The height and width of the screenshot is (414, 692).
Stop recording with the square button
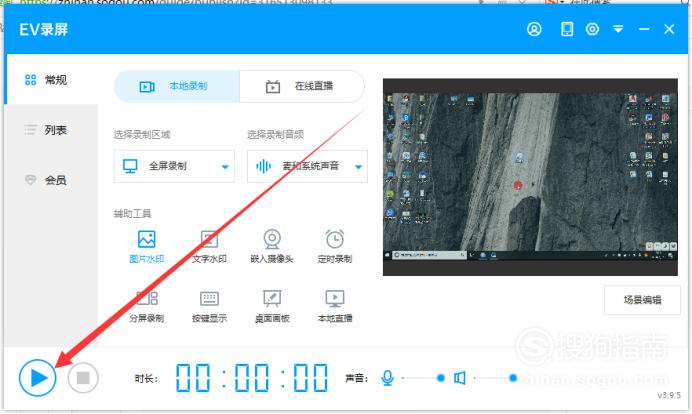coord(83,378)
